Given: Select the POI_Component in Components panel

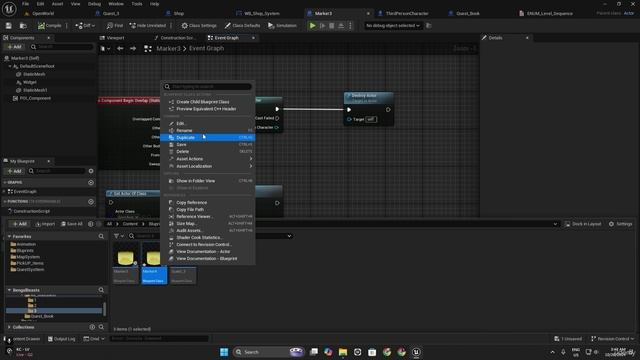Looking at the screenshot, I should pos(35,98).
